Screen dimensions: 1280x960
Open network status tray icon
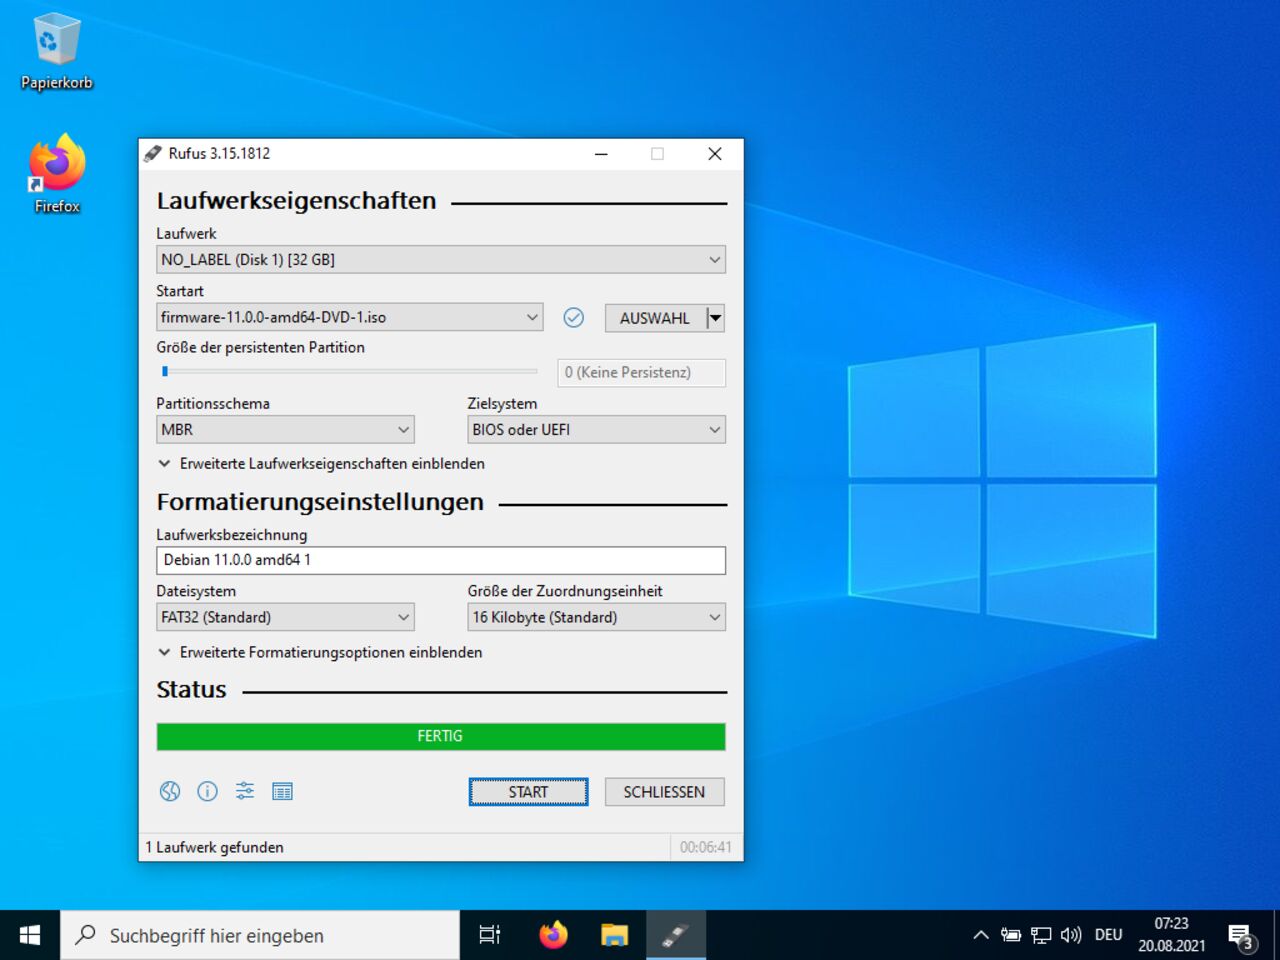click(1041, 935)
